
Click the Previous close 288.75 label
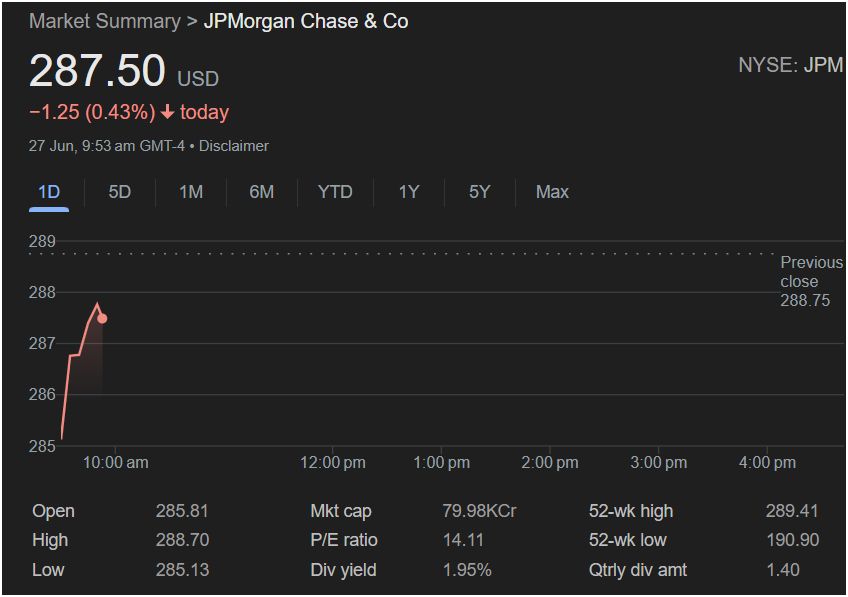click(810, 281)
